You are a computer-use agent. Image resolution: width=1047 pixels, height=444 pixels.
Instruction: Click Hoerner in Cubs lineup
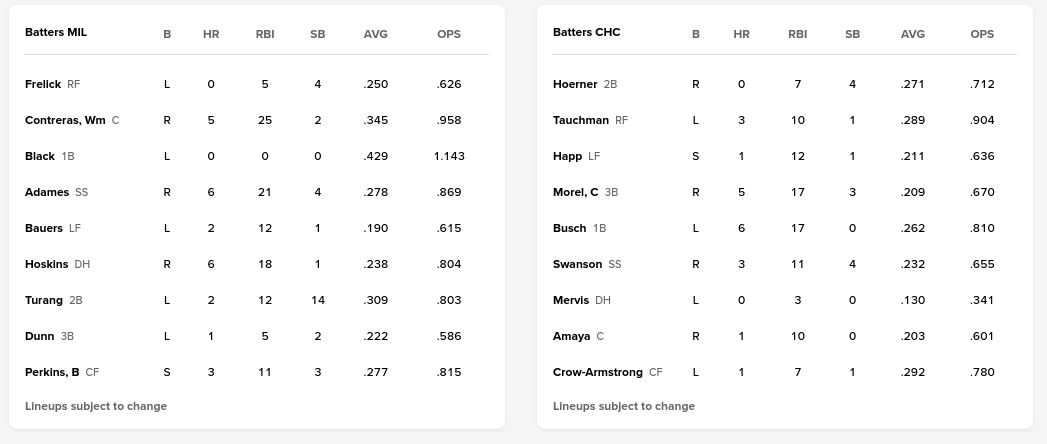(575, 84)
